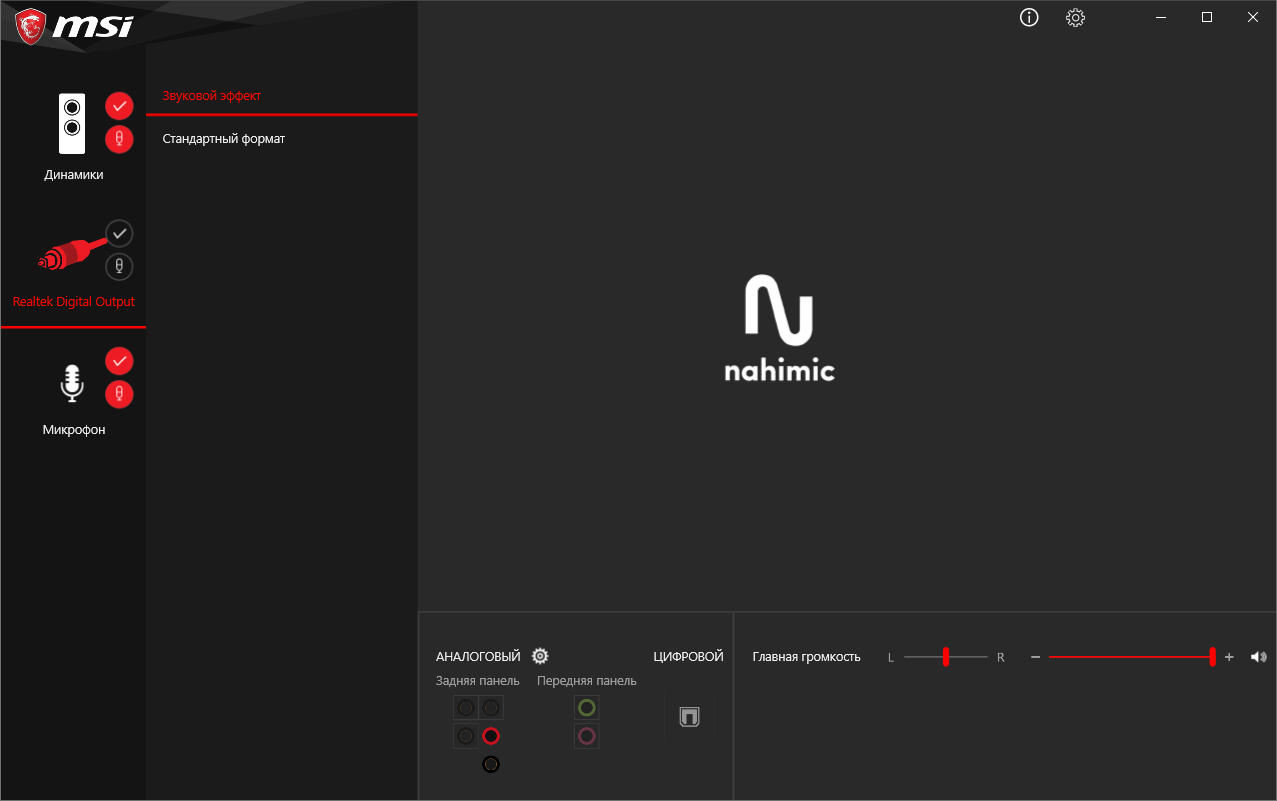The image size is (1277, 801).
Task: Click the Realtek Digital Output label
Action: (x=74, y=302)
